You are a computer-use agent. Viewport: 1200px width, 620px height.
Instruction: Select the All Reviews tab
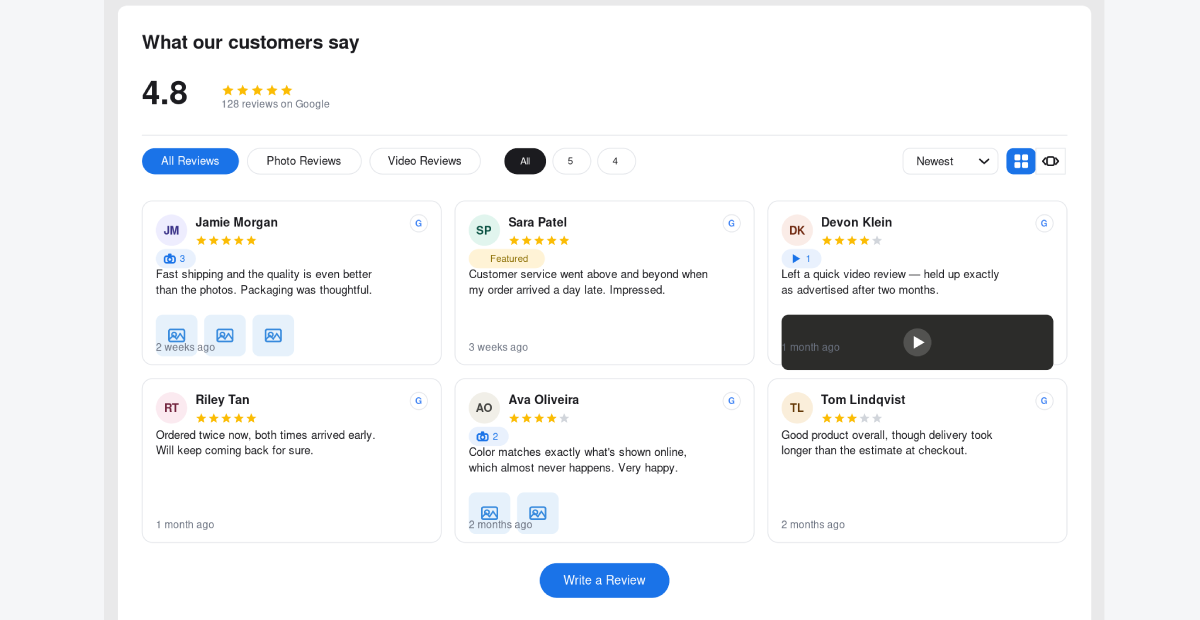190,161
